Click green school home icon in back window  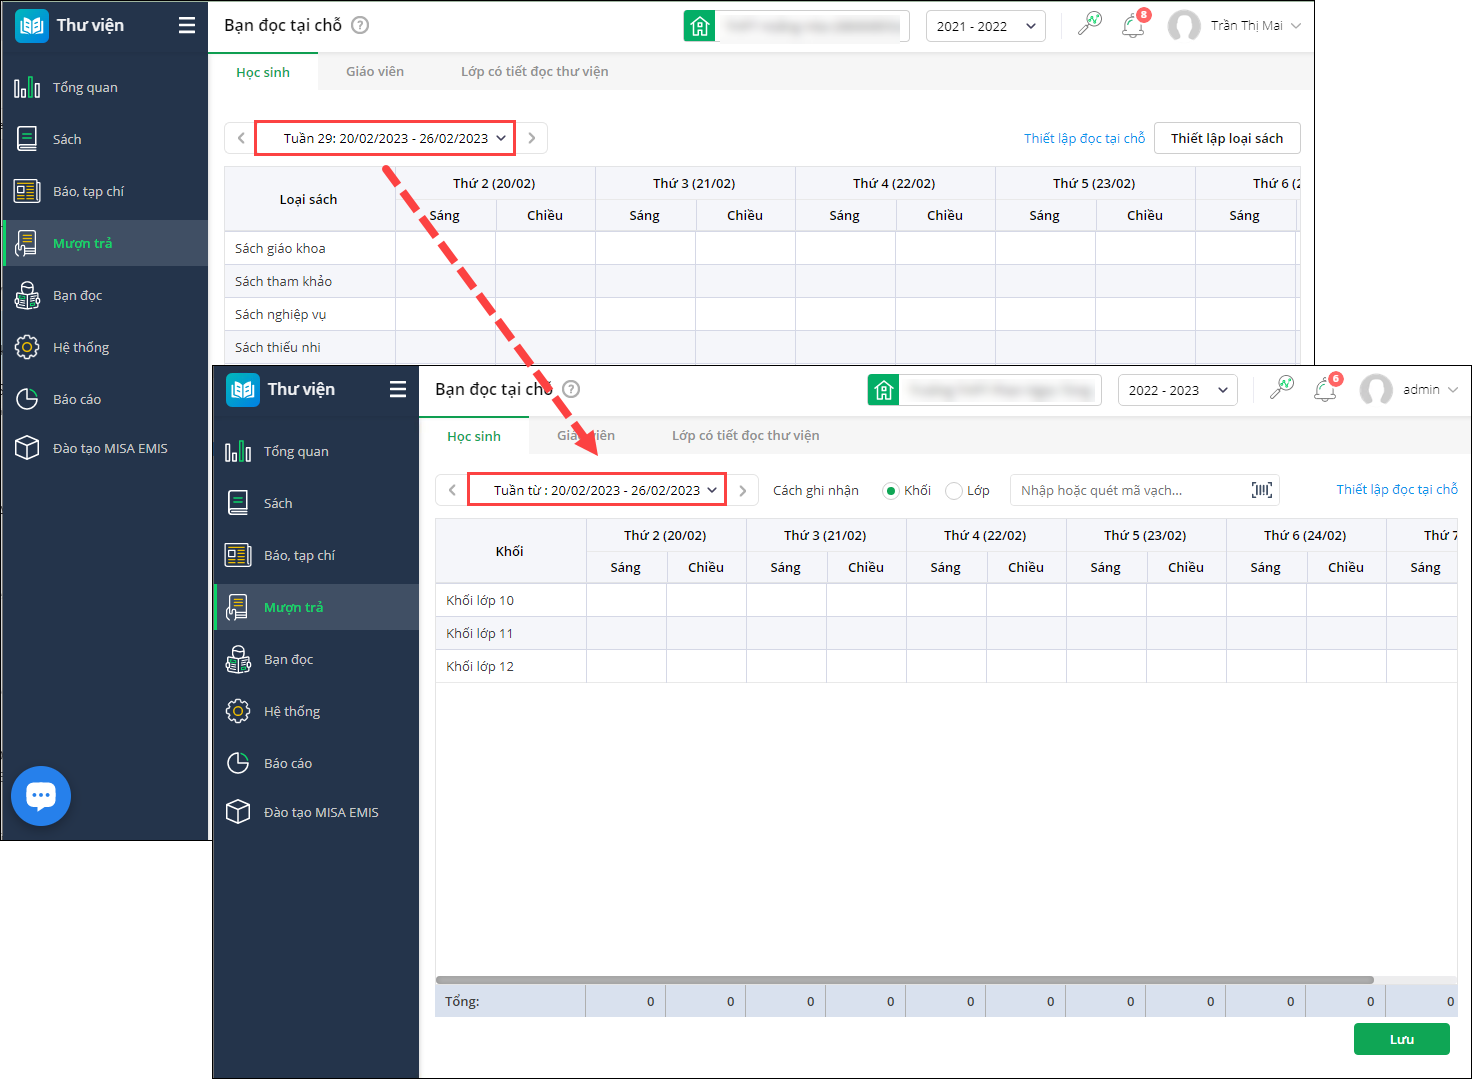700,26
